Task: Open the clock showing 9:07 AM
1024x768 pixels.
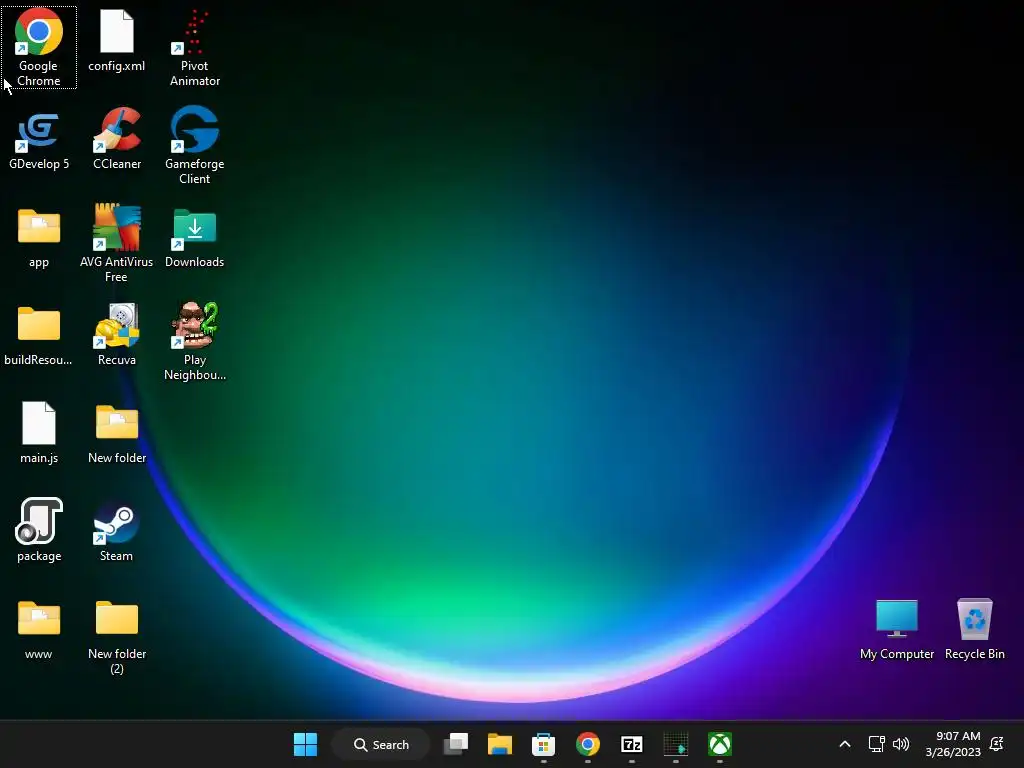Action: (953, 744)
